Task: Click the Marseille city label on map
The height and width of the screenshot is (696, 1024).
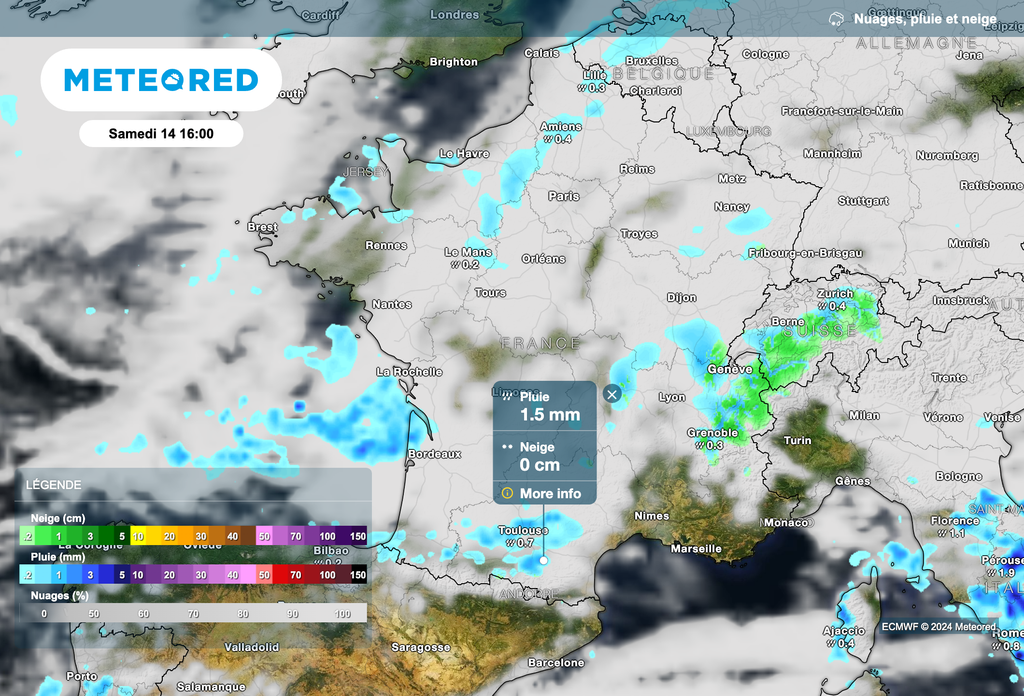Action: (696, 548)
